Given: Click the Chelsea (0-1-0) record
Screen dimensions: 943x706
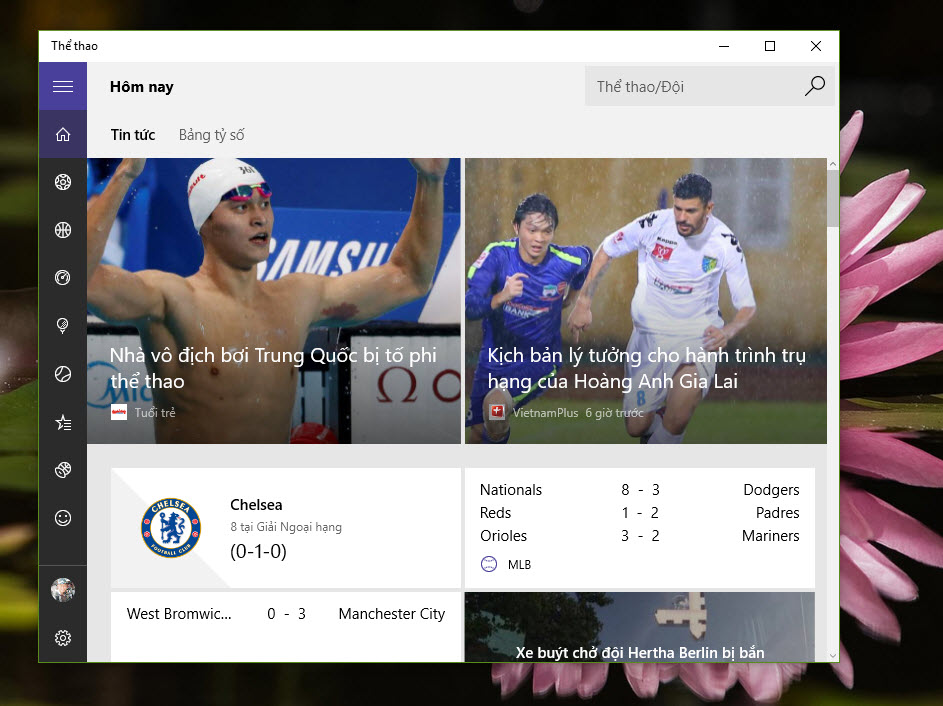Looking at the screenshot, I should (x=259, y=551).
